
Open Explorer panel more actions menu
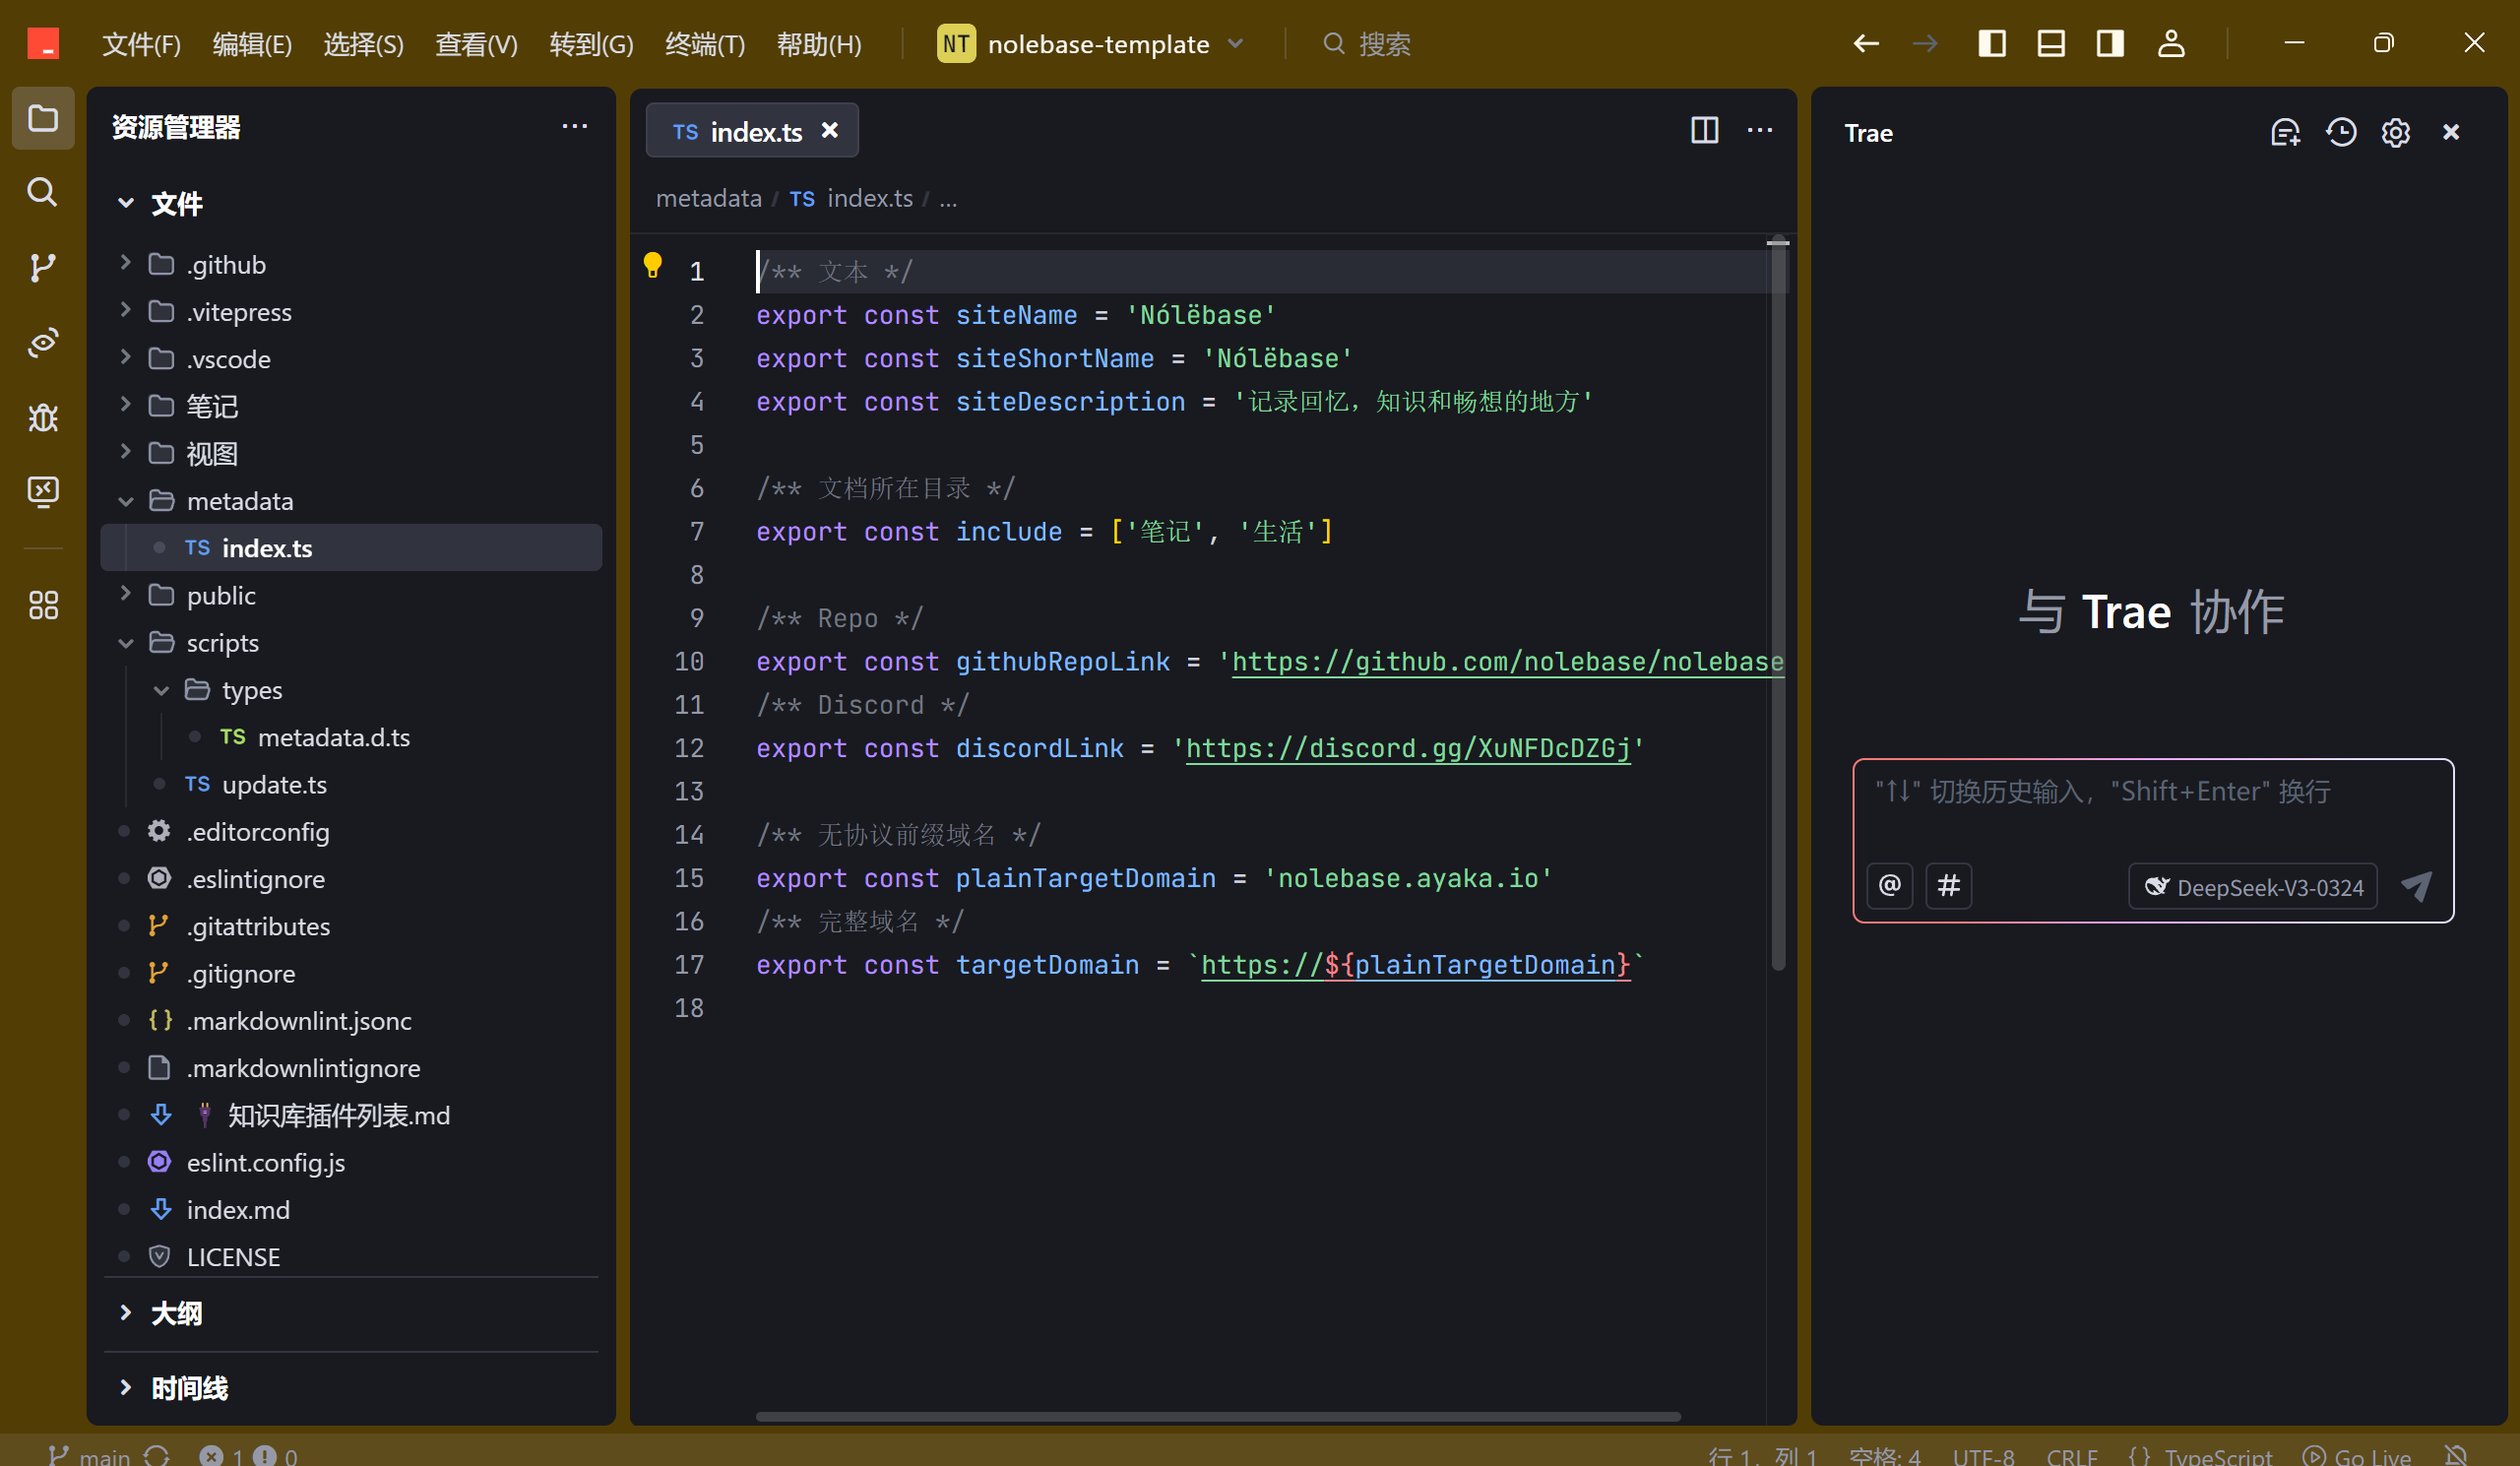coord(574,126)
